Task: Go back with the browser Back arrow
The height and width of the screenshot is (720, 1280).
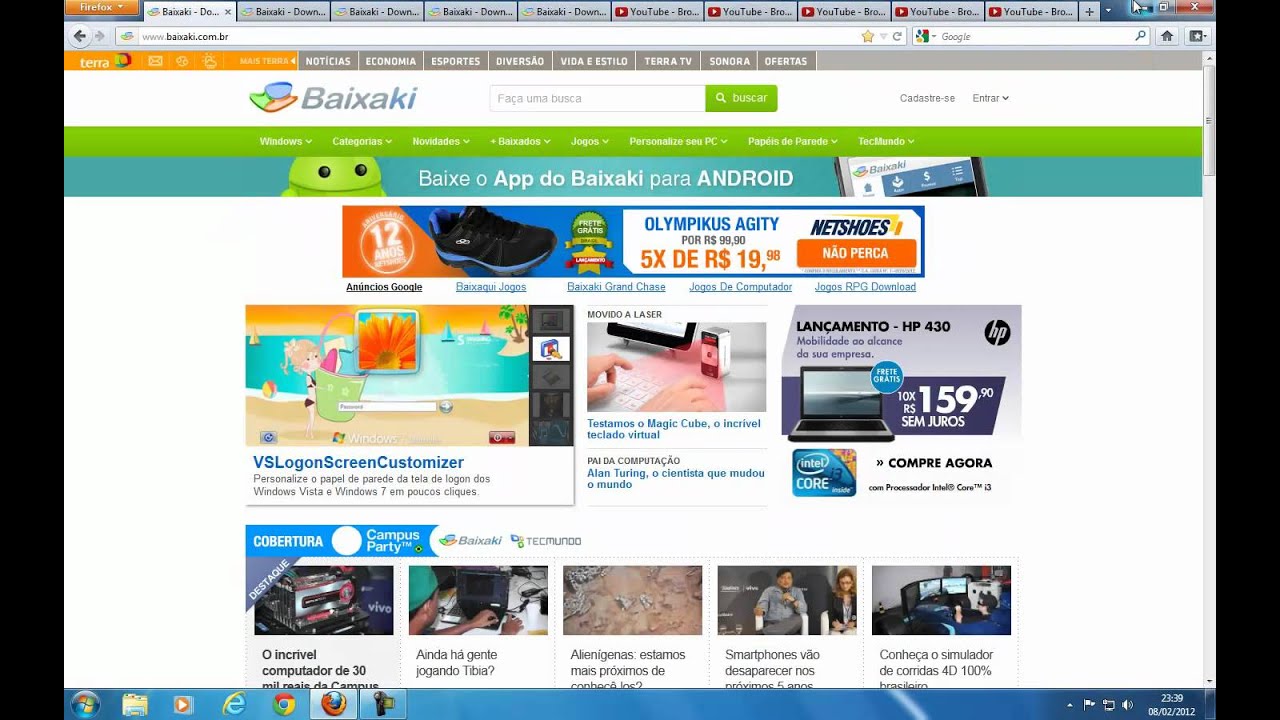Action: 81,36
